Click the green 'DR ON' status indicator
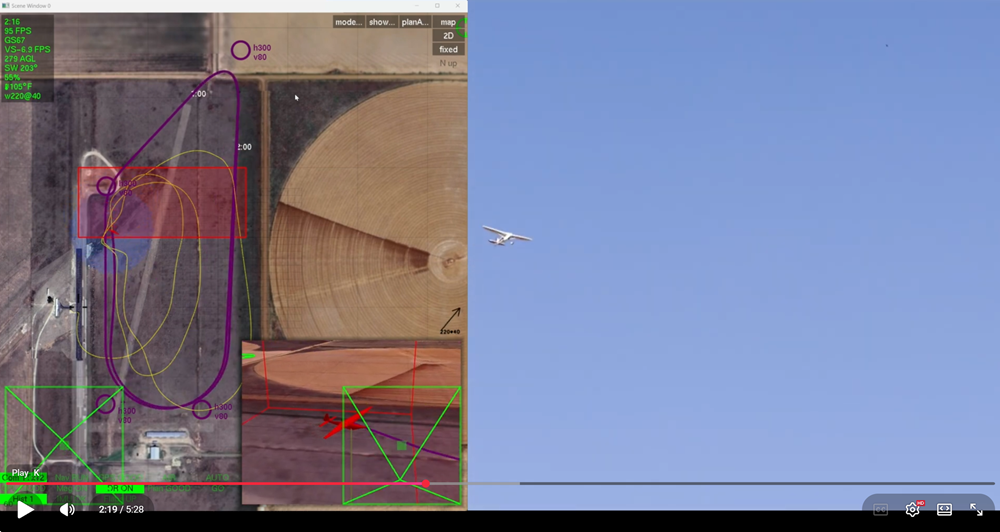This screenshot has height=532, width=1000. click(x=119, y=489)
